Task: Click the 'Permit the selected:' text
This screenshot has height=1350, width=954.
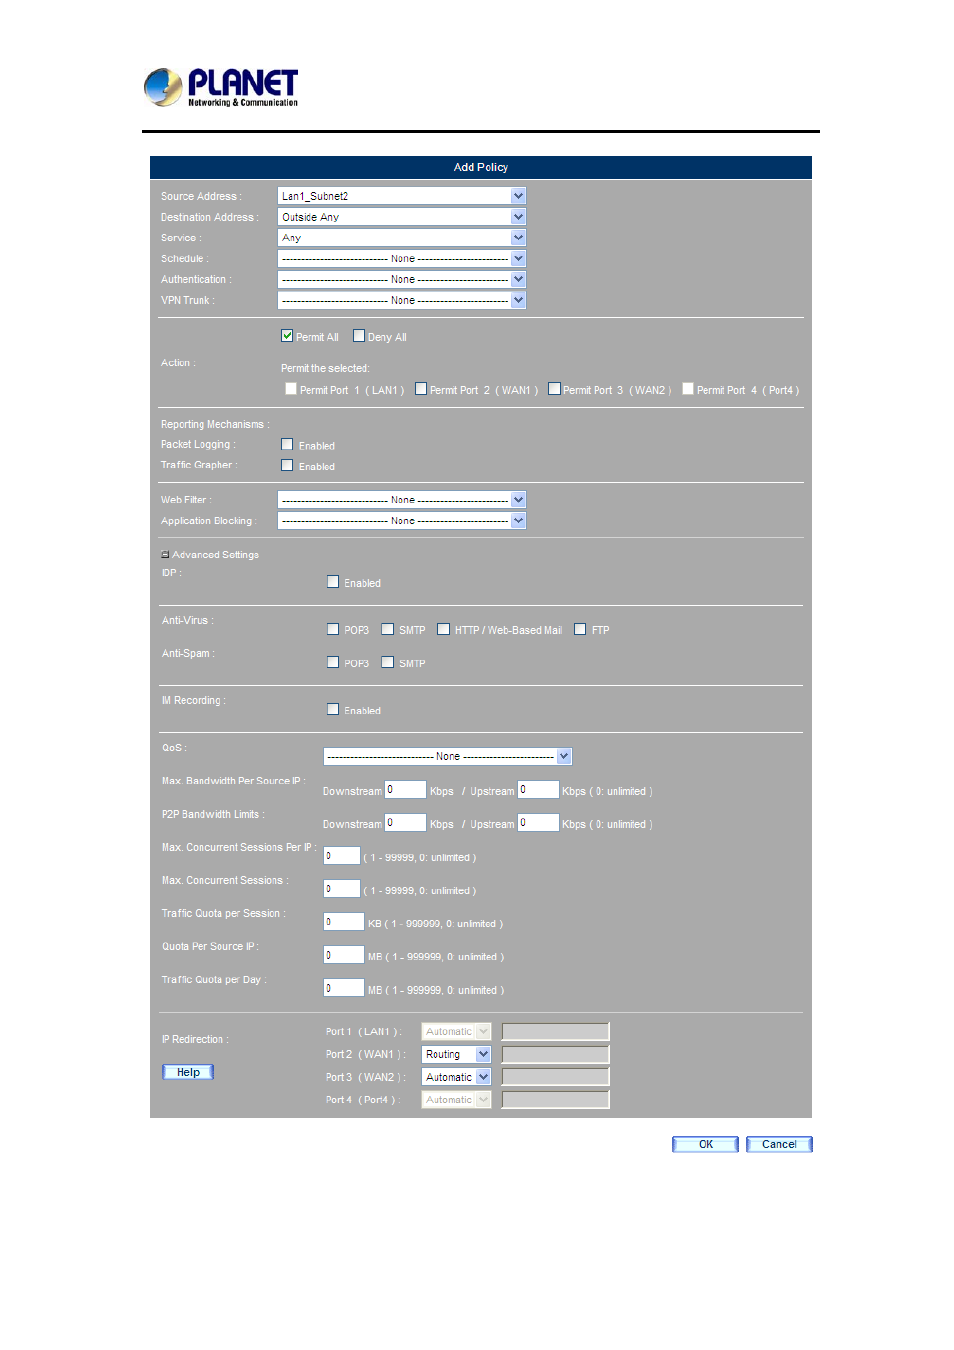Action: point(325,369)
